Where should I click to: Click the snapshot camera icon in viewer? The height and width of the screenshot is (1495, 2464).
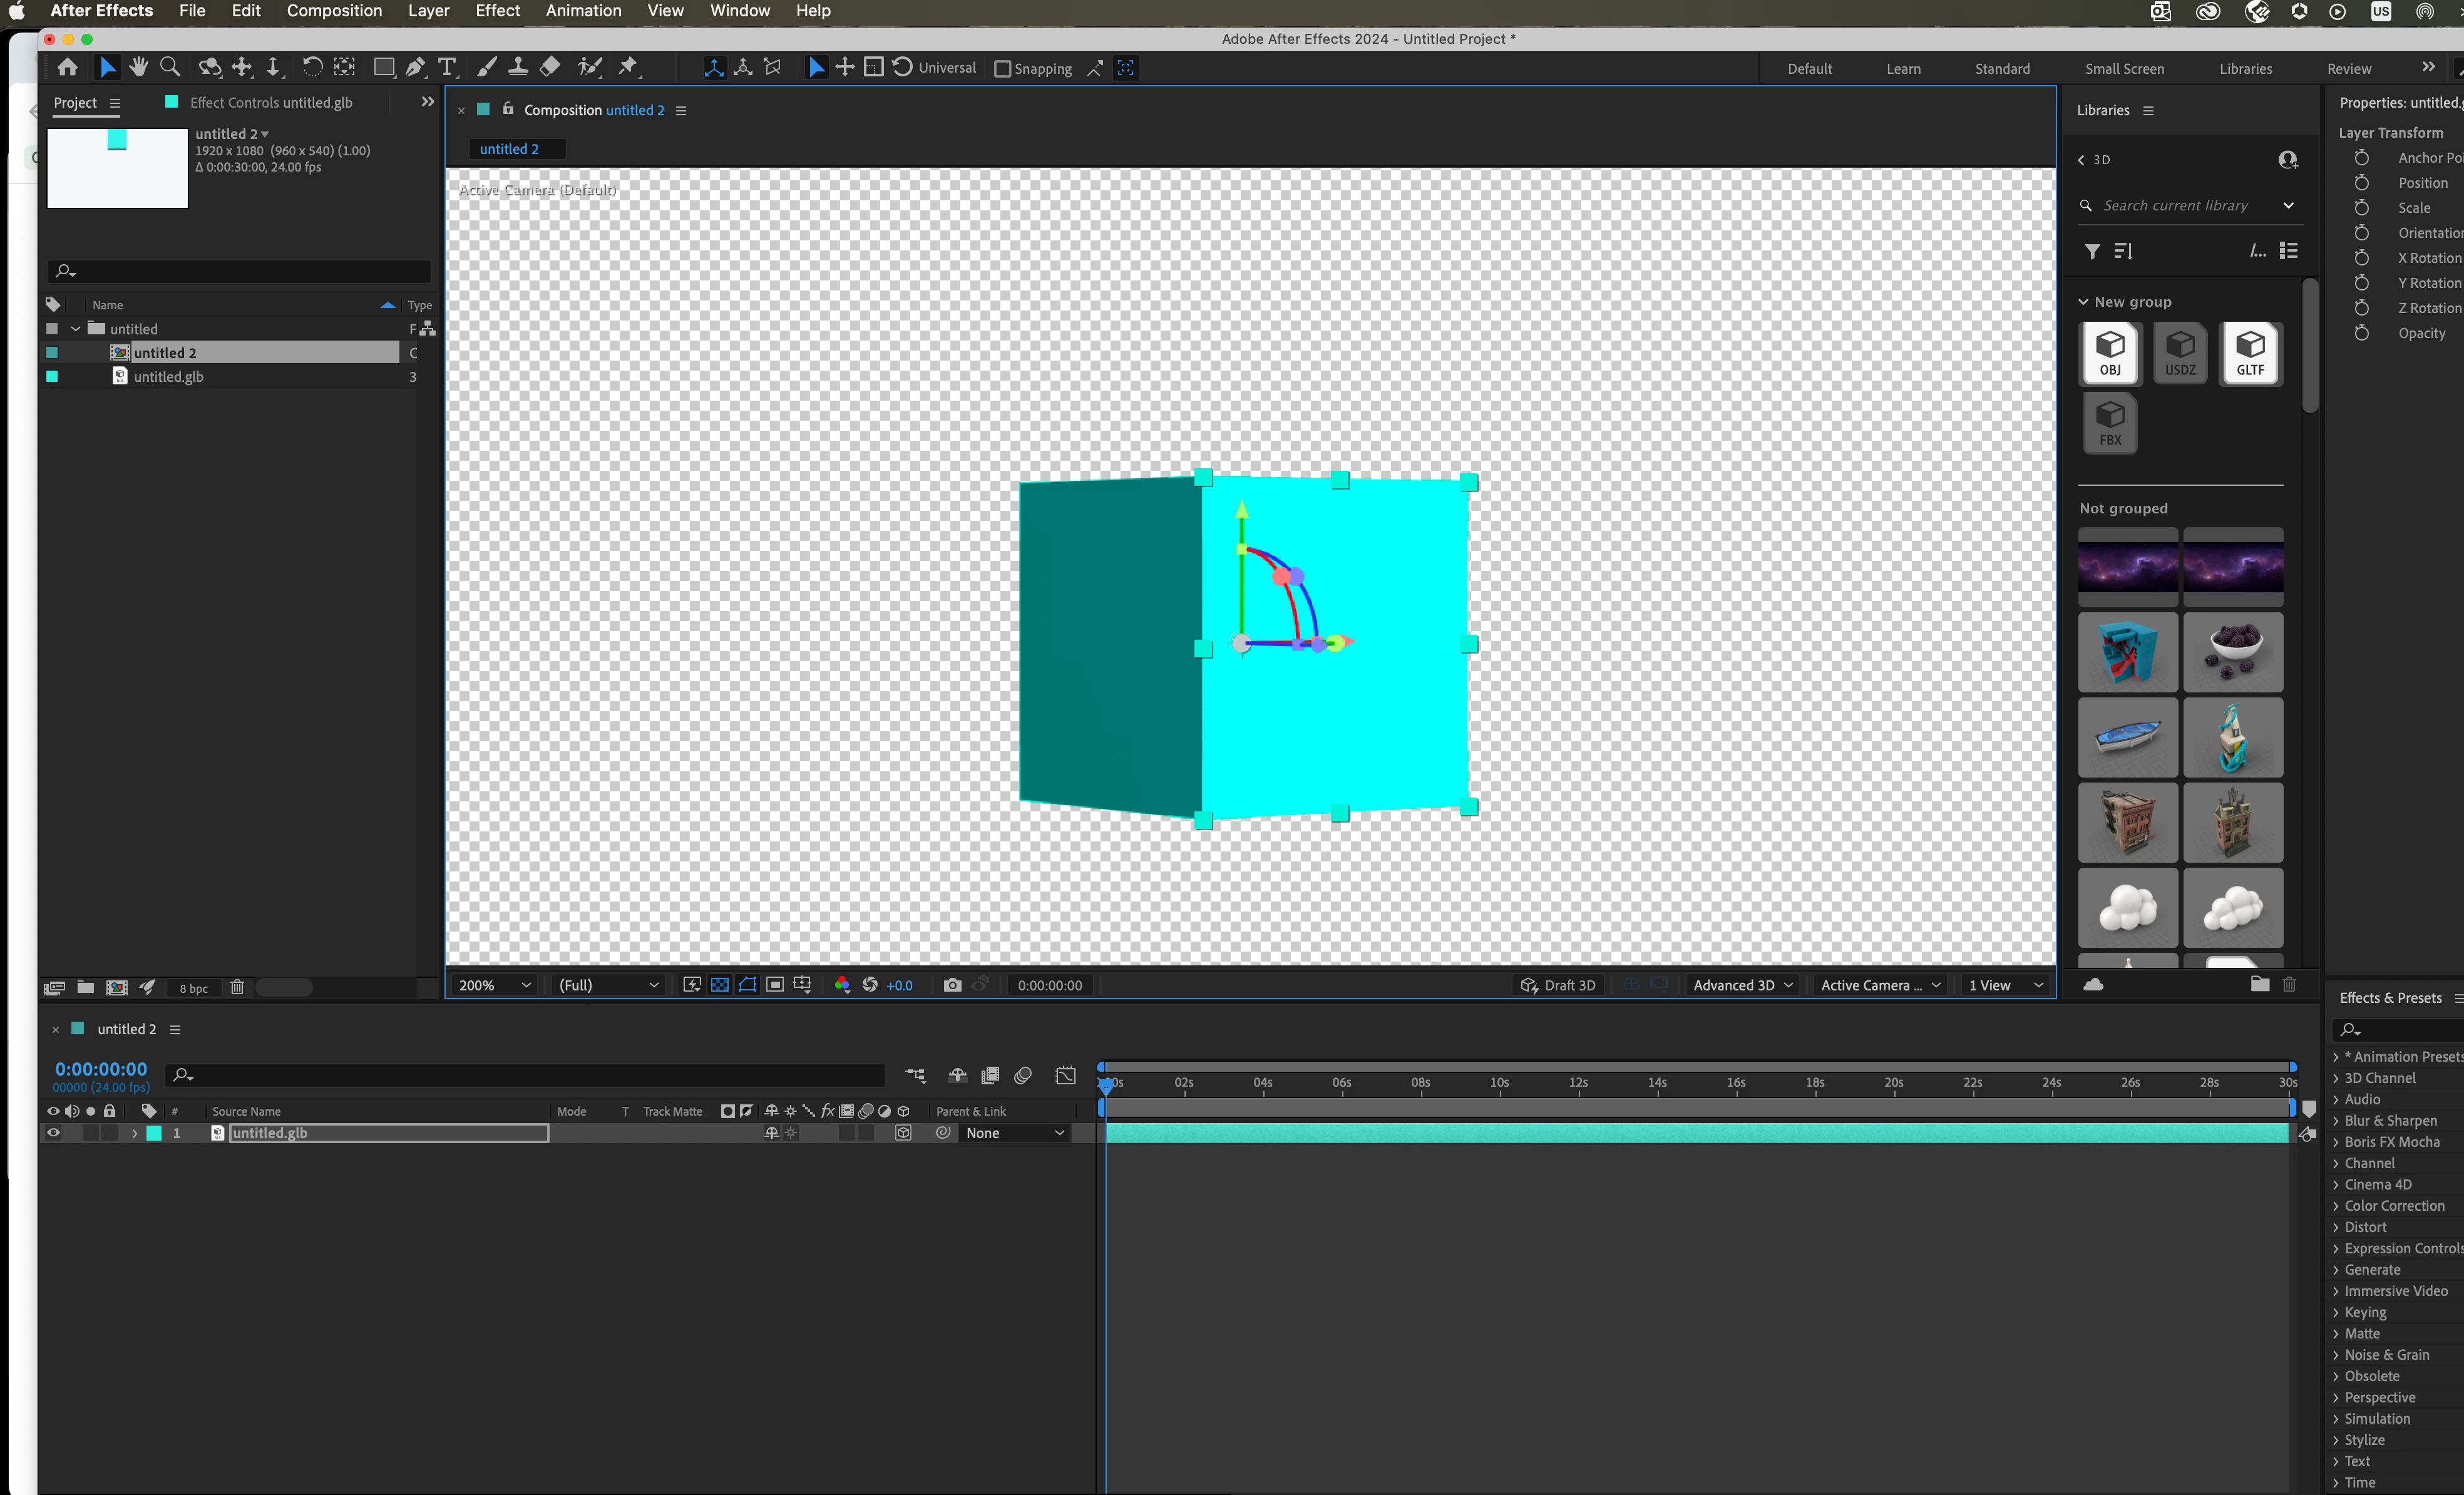pos(952,985)
